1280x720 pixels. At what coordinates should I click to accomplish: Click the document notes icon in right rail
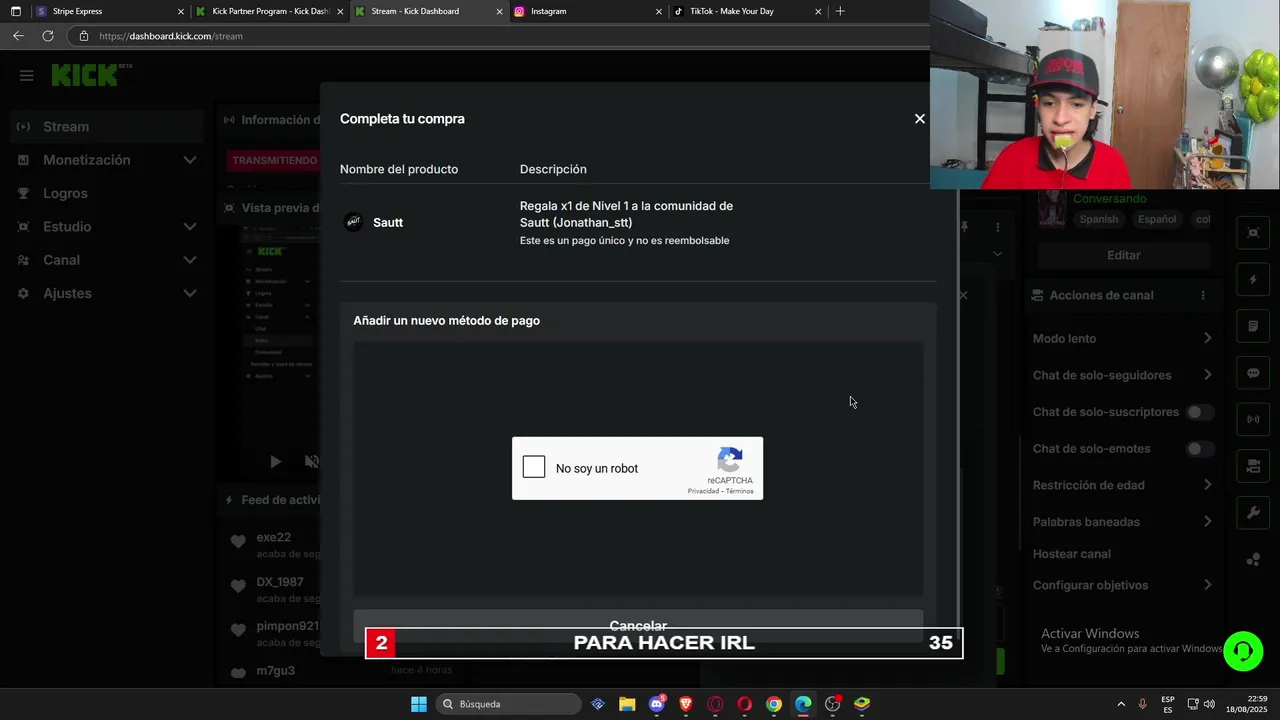tap(1253, 326)
